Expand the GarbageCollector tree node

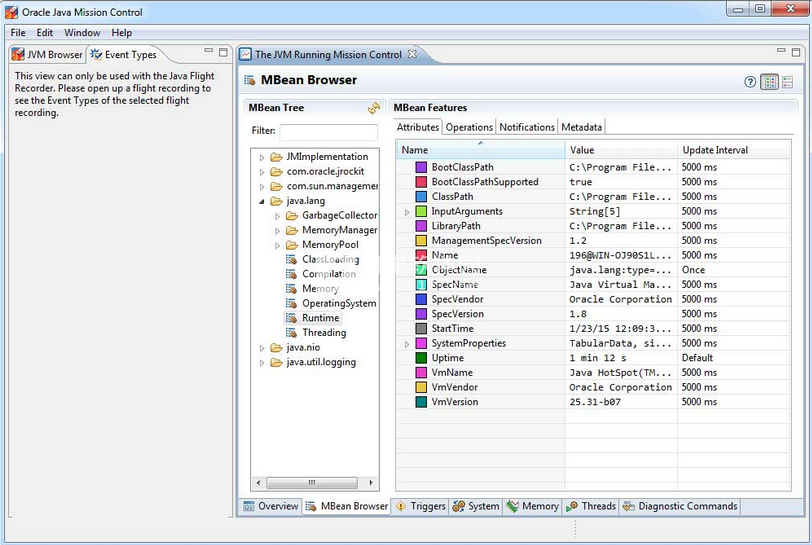[277, 216]
